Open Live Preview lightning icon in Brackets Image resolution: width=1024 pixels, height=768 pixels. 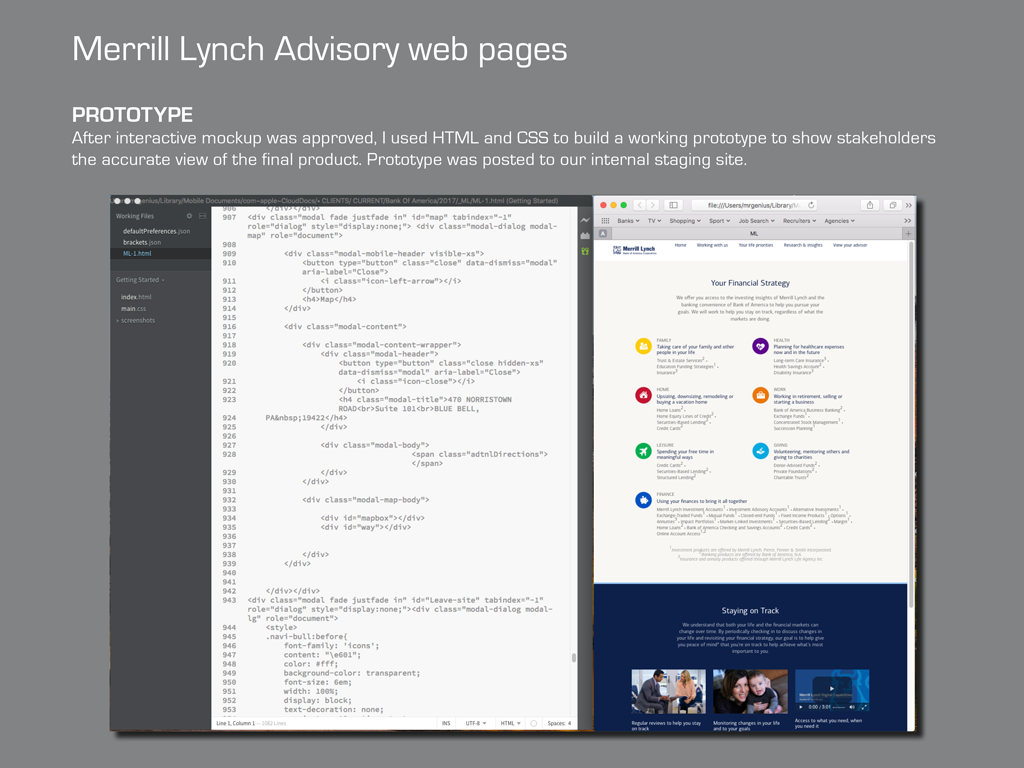click(x=585, y=220)
